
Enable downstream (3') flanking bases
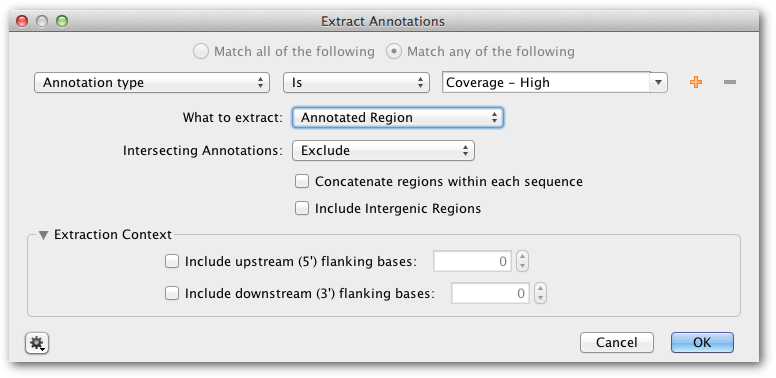tap(172, 293)
